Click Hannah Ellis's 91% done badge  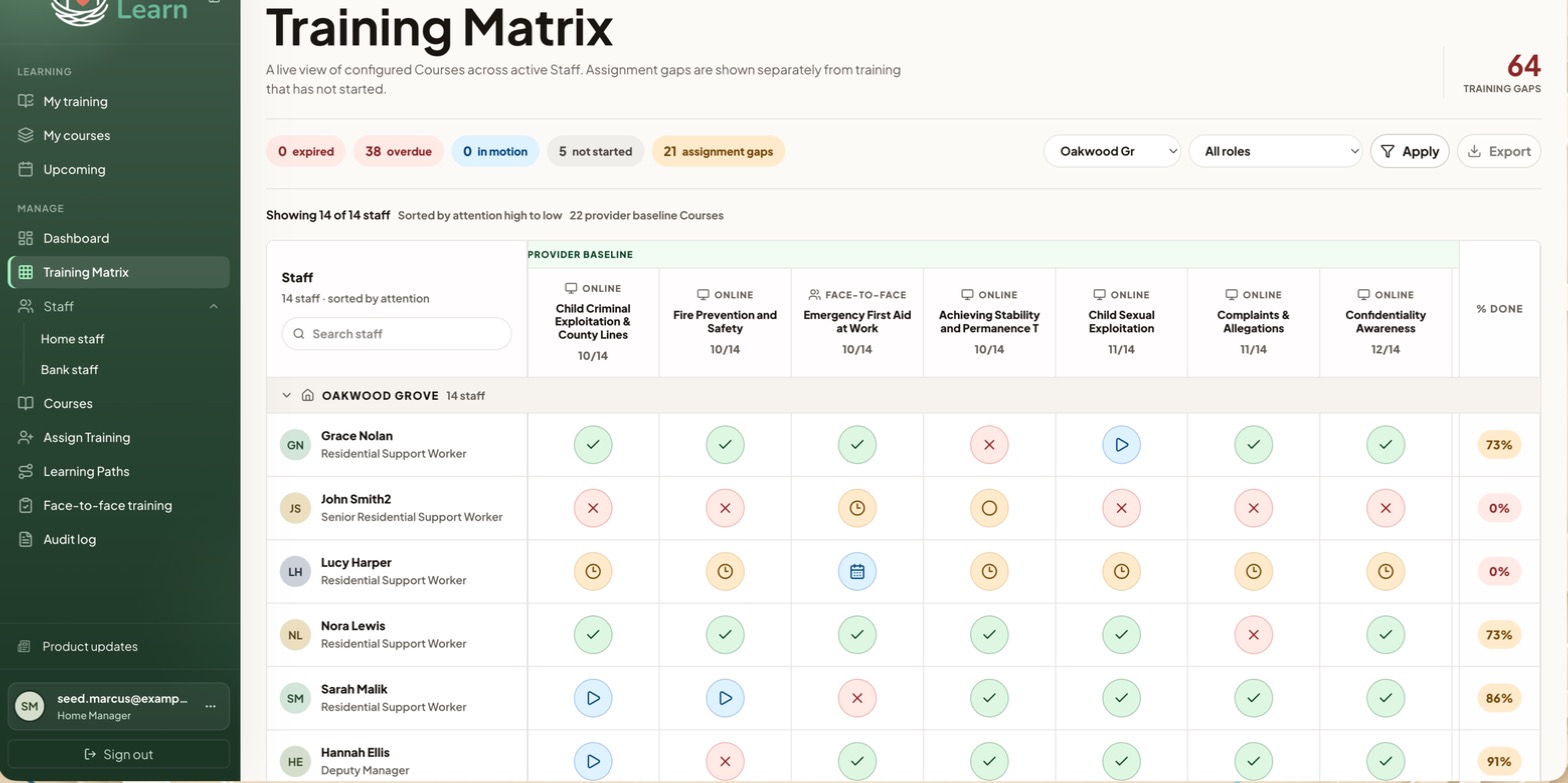pyautogui.click(x=1498, y=761)
